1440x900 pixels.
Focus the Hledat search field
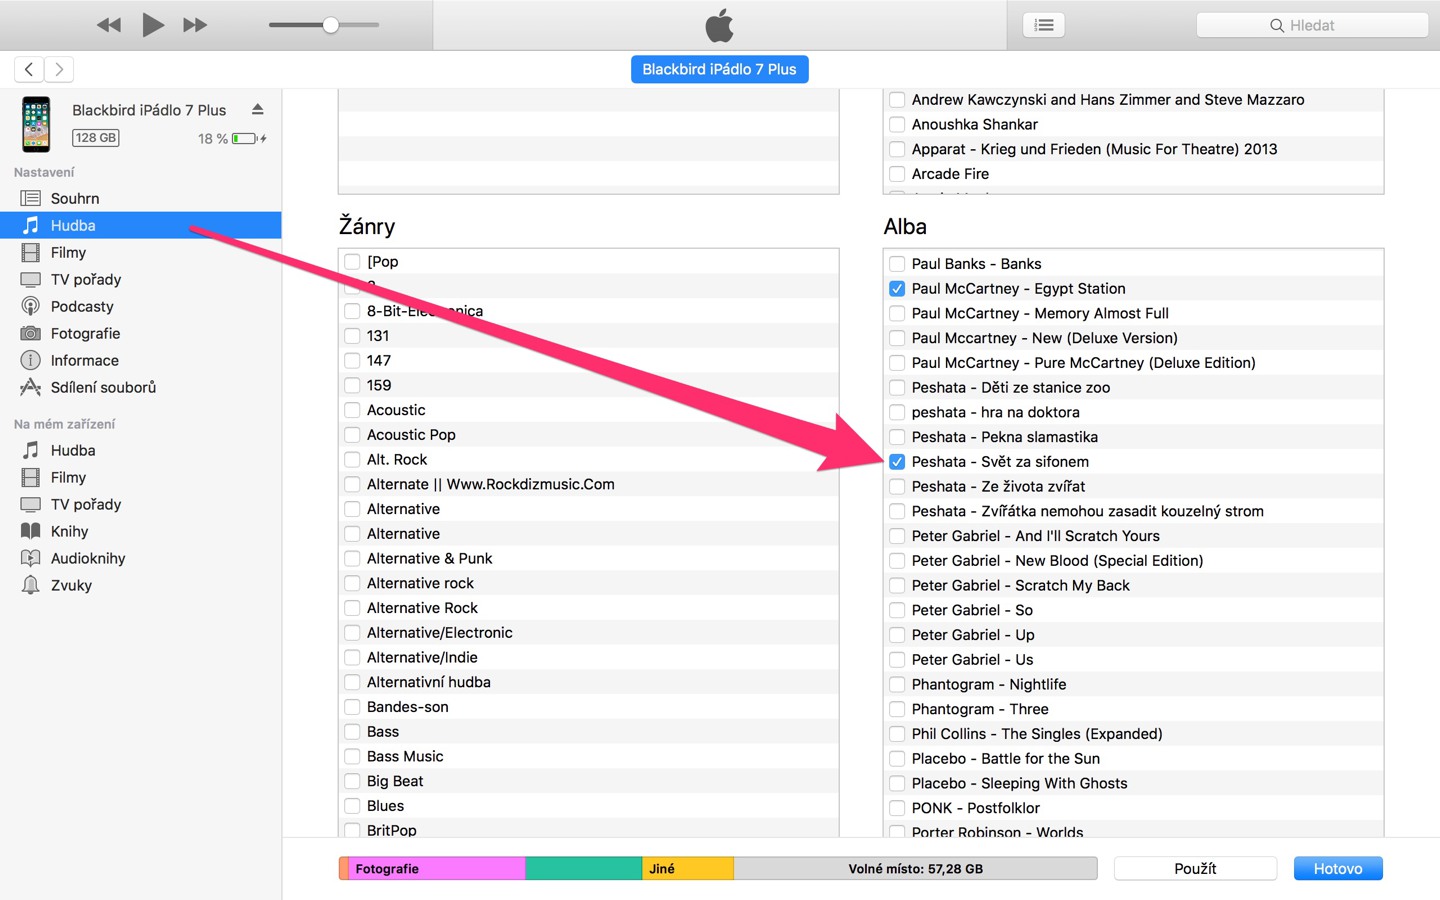pos(1312,25)
